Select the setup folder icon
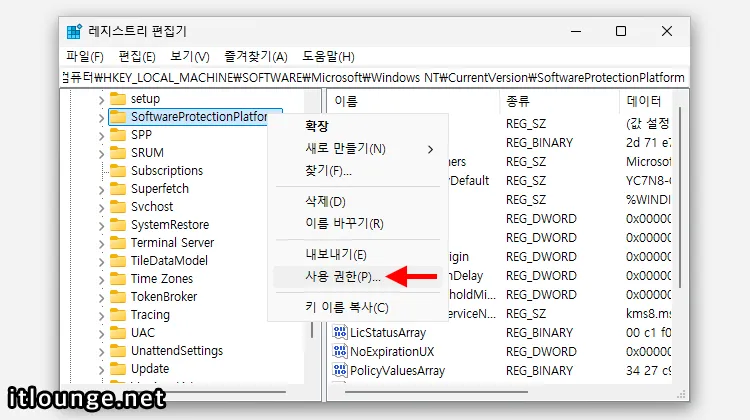 (x=118, y=99)
